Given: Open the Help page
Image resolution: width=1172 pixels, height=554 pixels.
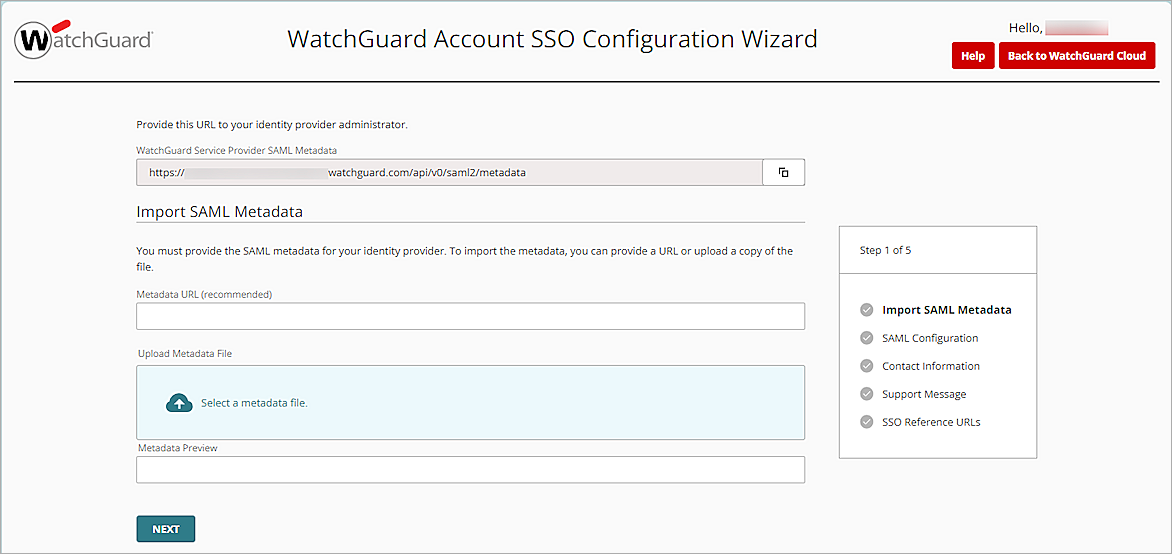Looking at the screenshot, I should coord(972,56).
